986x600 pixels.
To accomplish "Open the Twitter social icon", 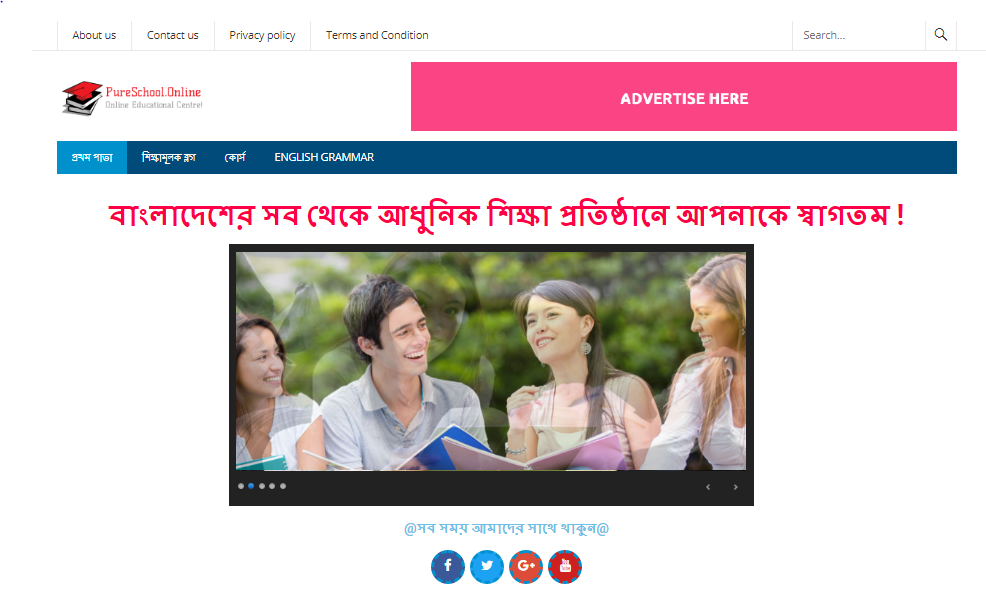I will pos(487,567).
